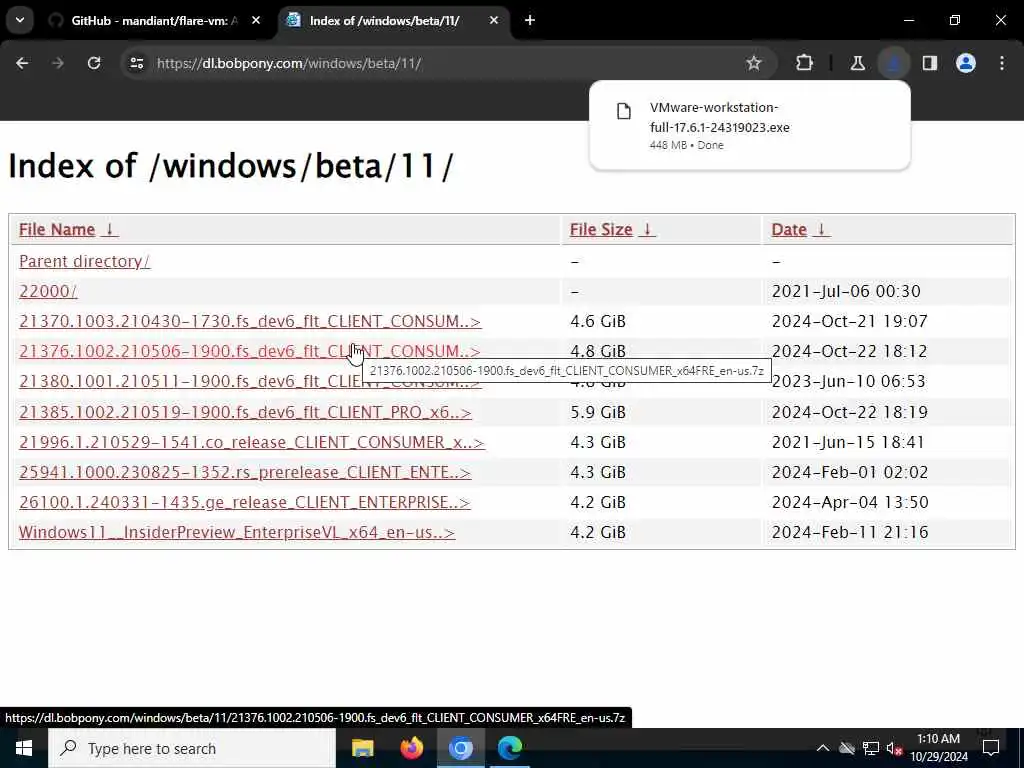
Task: Open a new browser tab
Action: point(530,20)
